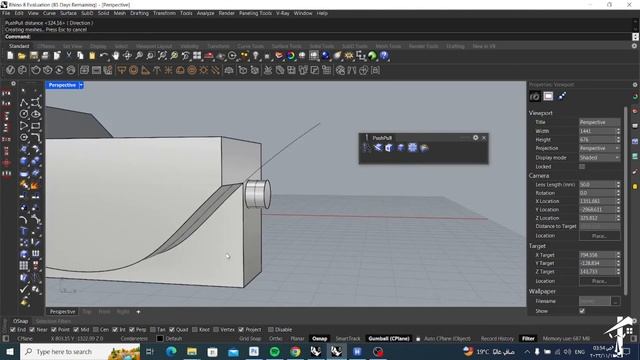The height and width of the screenshot is (360, 640).
Task: Click the Zoom extents icon
Action: coord(162,56)
